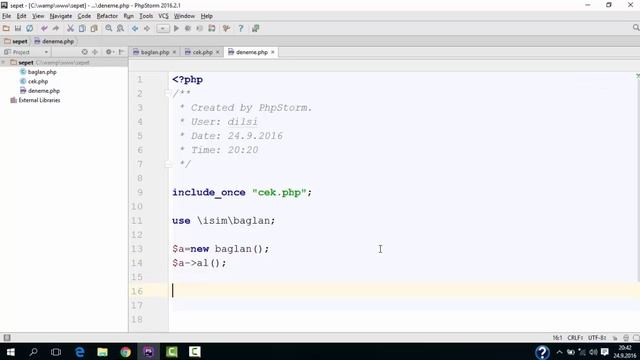640x360 pixels.
Task: Click the Listen for debug connections icon
Action: tap(200, 28)
